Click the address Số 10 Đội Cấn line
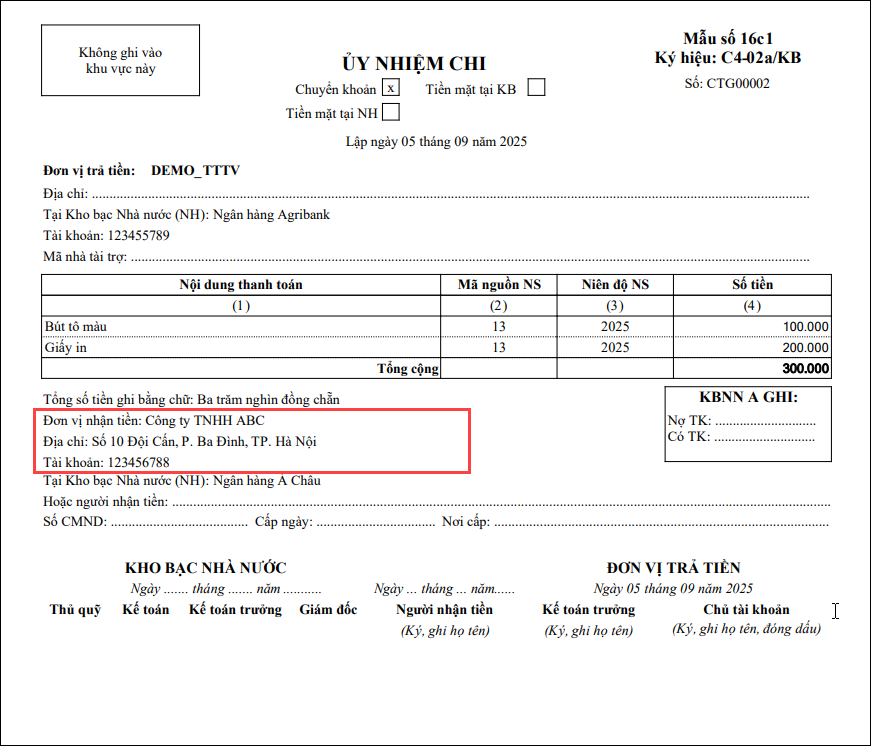Screen dimensions: 871x746 (x=204, y=442)
